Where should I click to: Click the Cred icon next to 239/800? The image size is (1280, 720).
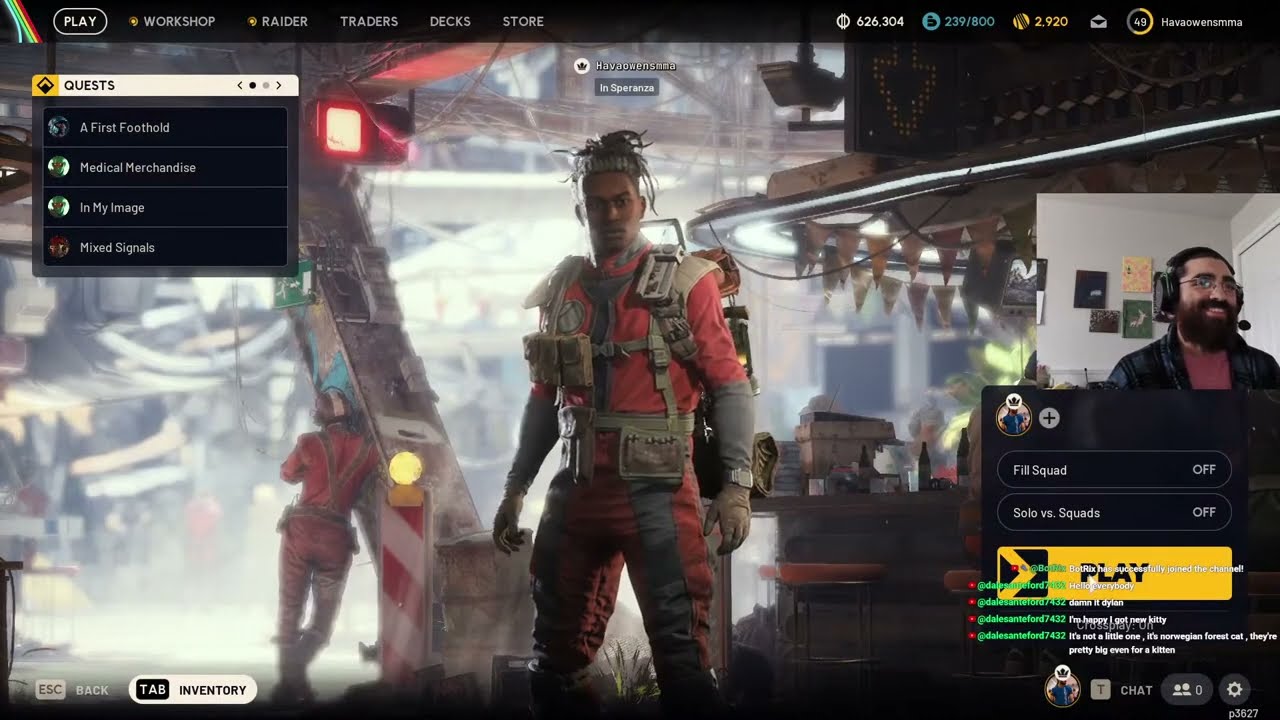tap(931, 21)
